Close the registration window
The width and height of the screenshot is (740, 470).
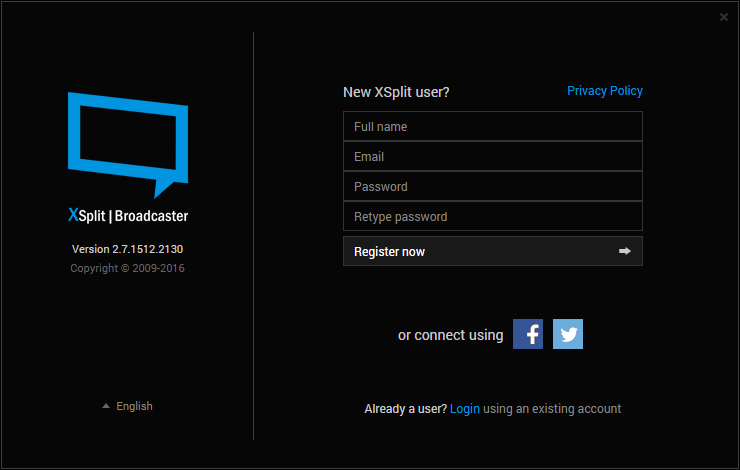pos(723,17)
